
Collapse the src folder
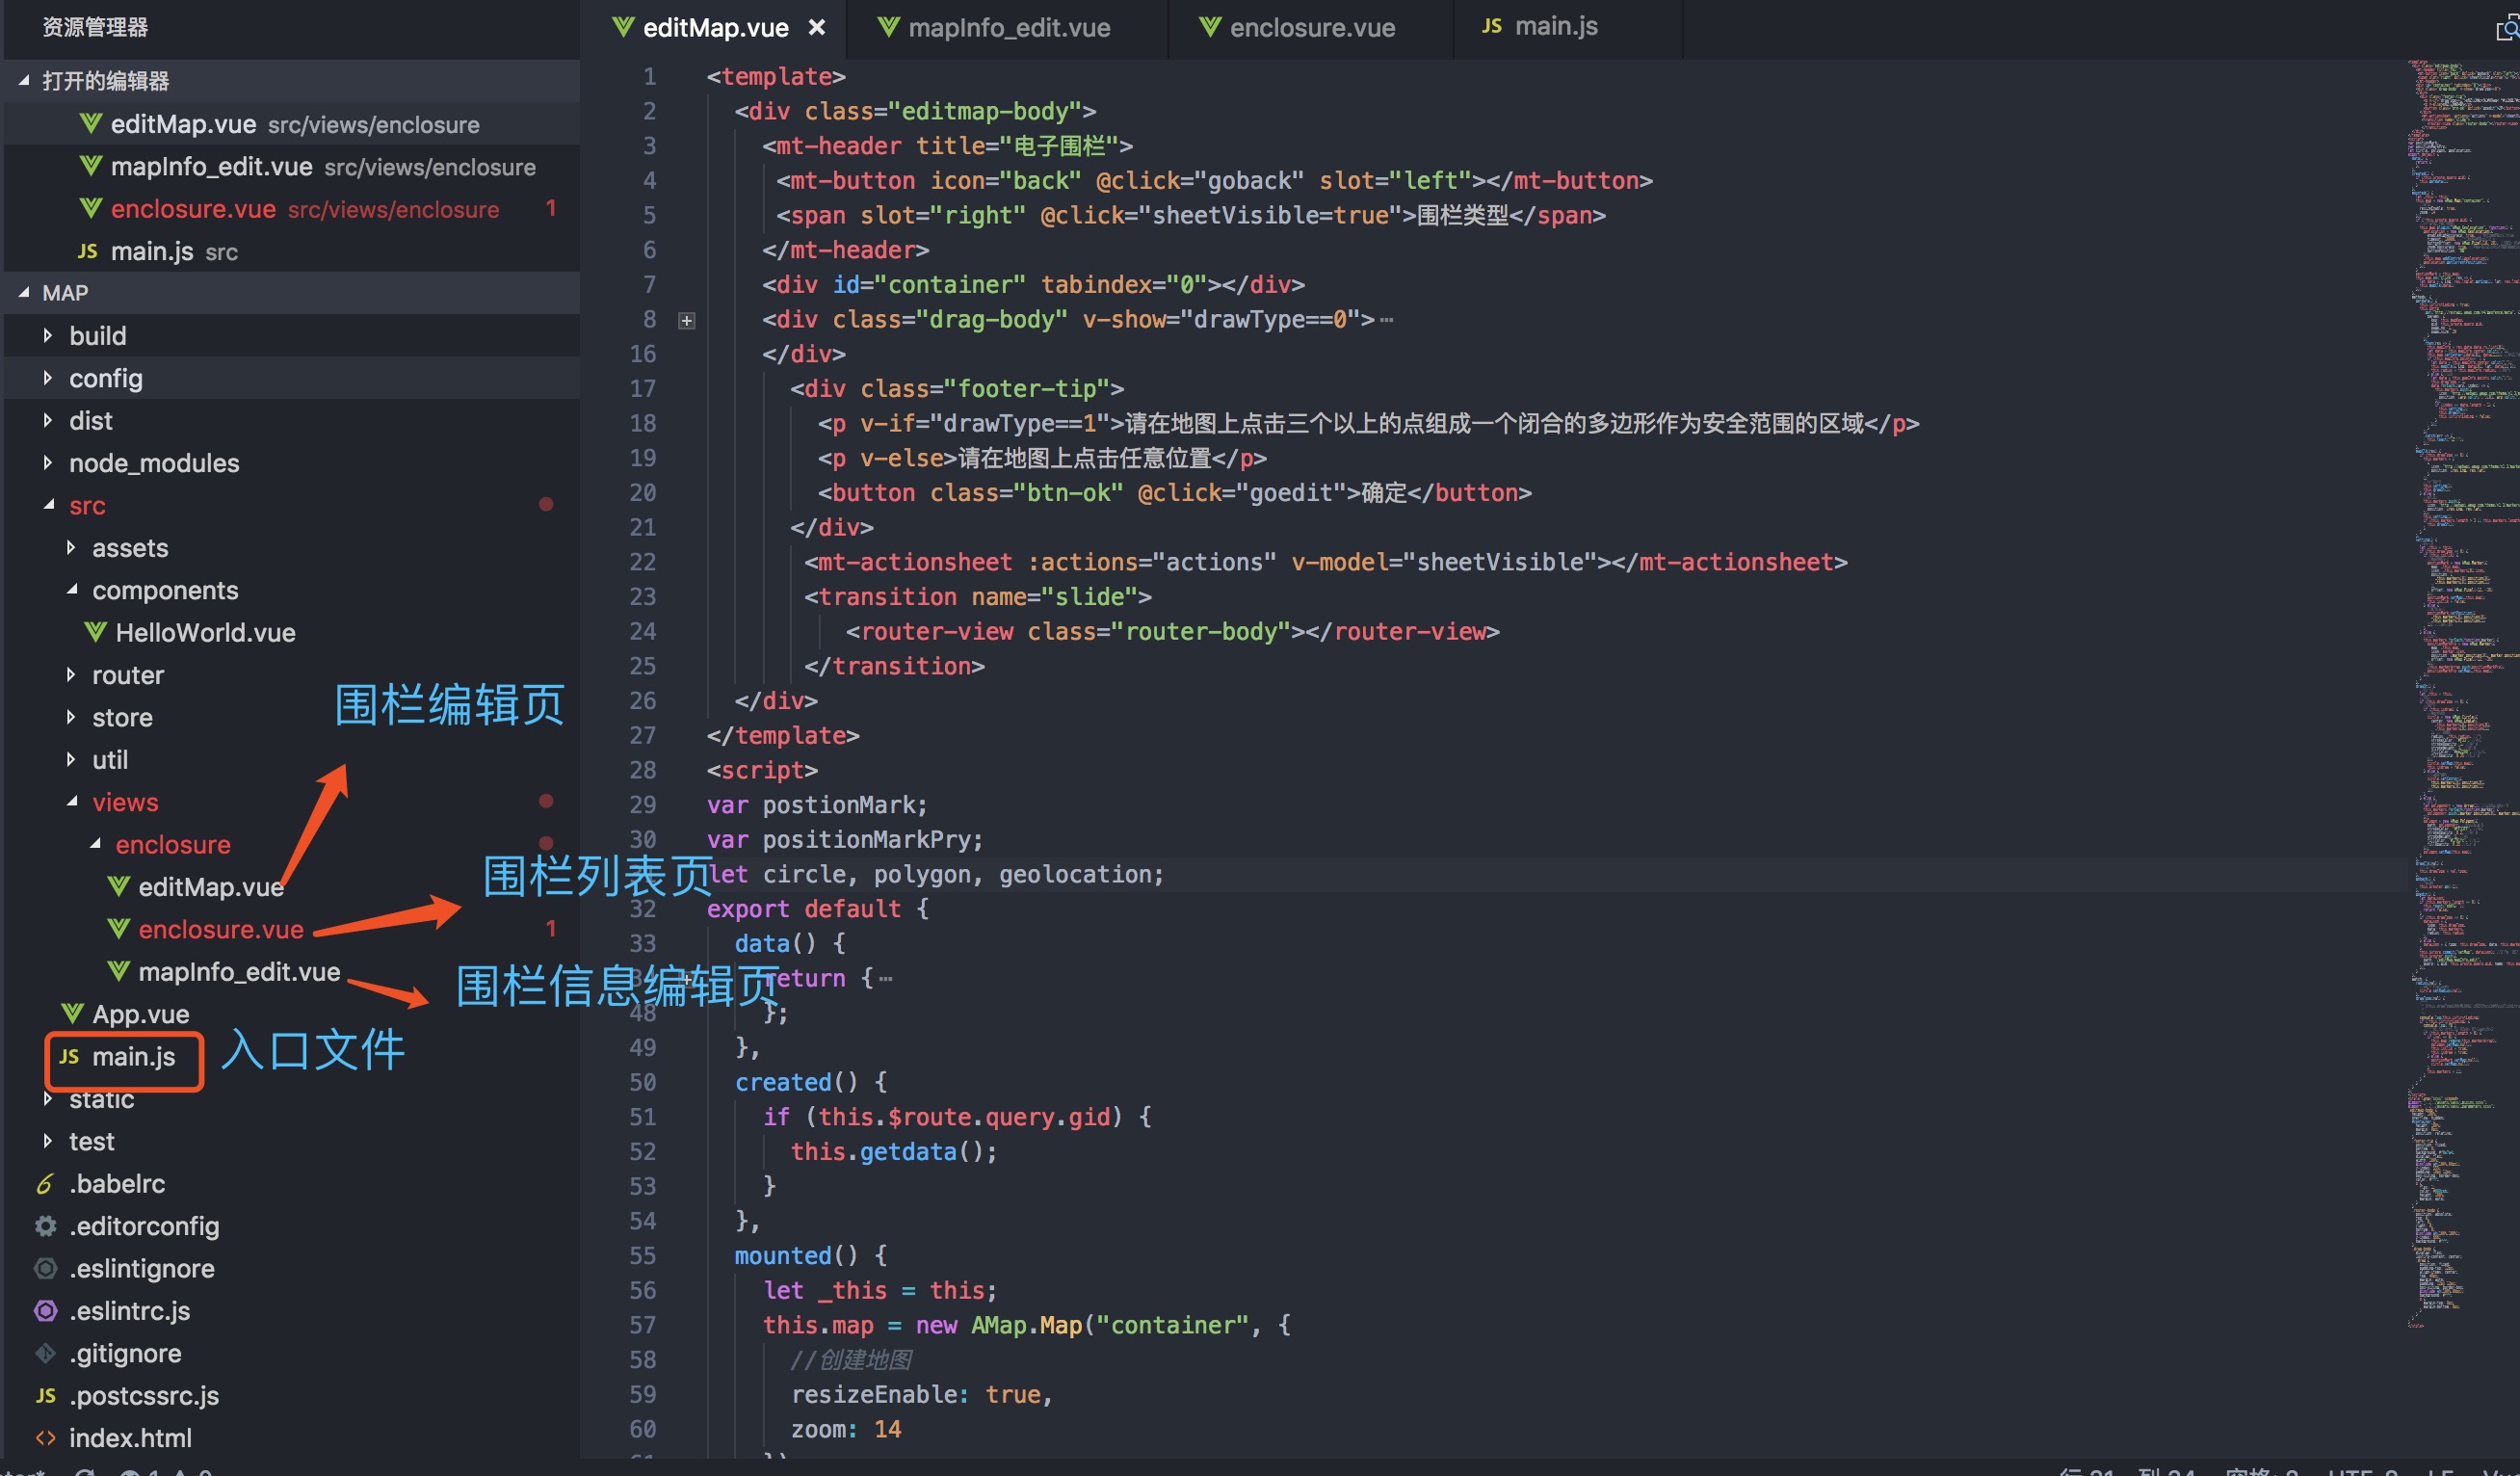[x=47, y=505]
